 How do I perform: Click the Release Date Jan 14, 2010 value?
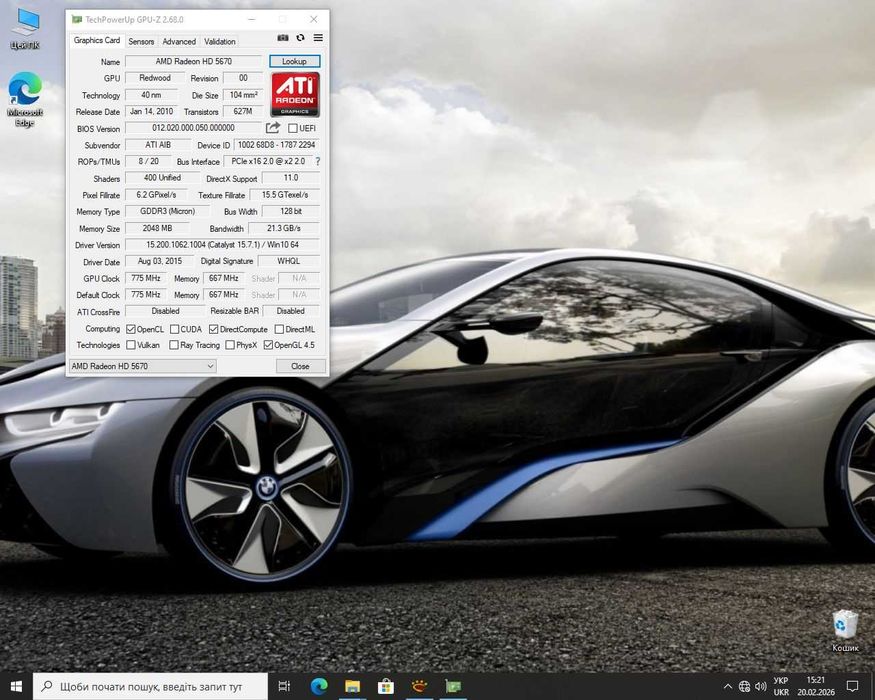(151, 112)
